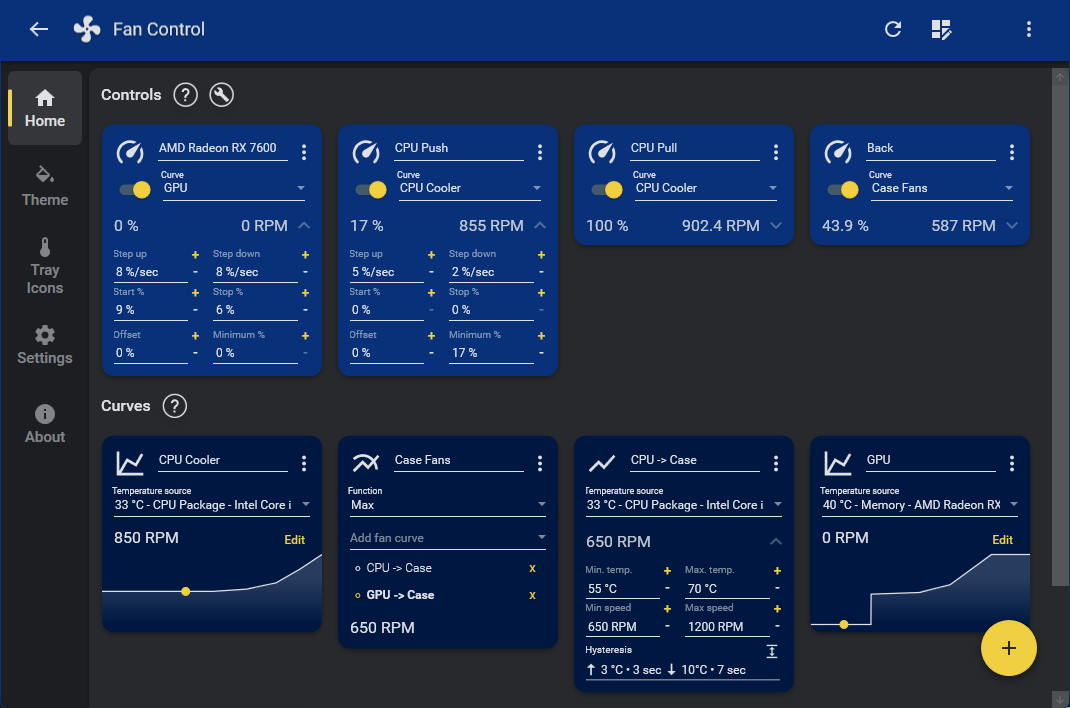Click the refresh sensors icon in the top bar

coord(893,29)
